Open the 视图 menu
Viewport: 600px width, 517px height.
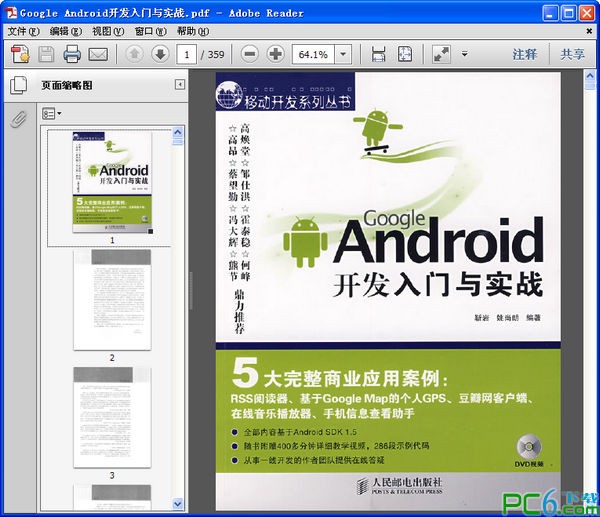point(108,31)
